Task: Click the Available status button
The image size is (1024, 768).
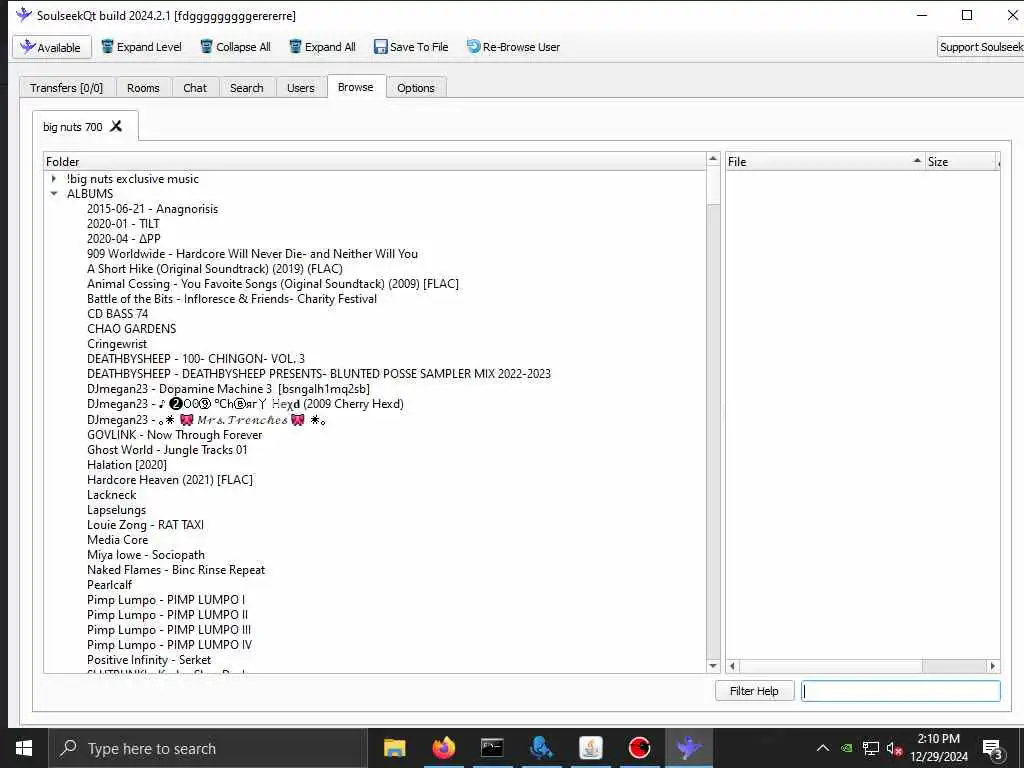Action: point(52,47)
